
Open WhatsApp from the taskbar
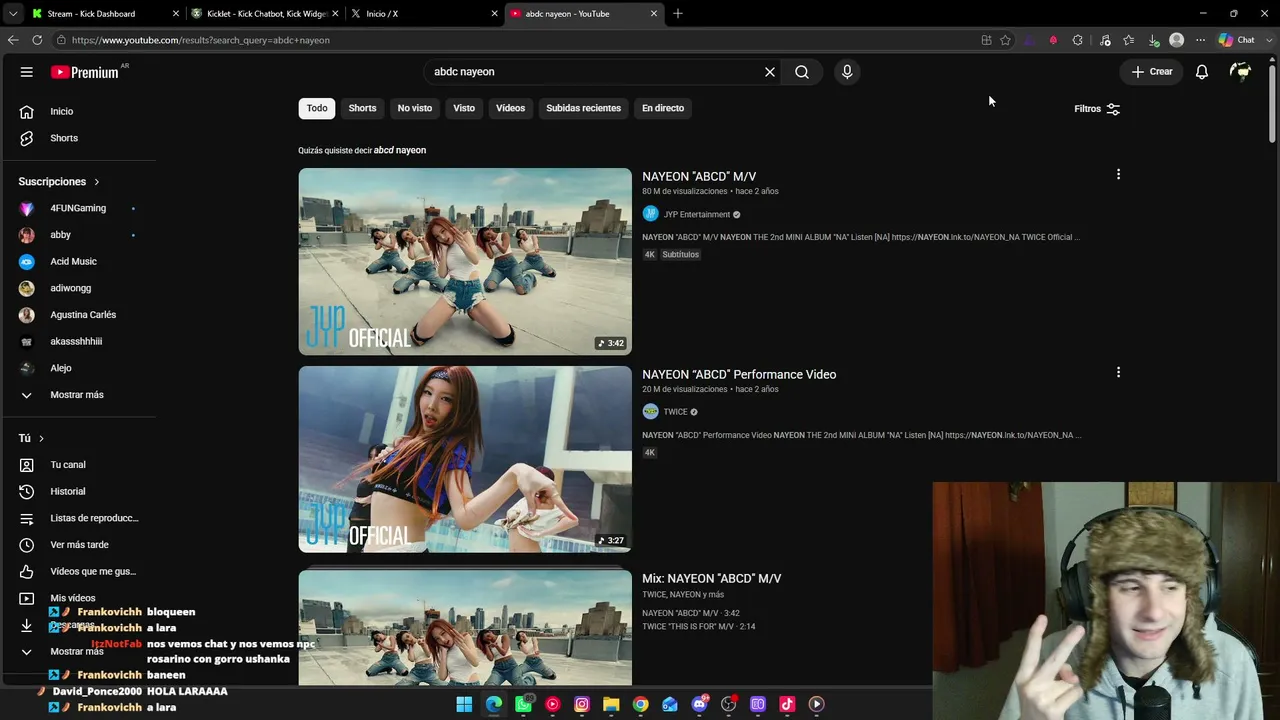click(523, 704)
